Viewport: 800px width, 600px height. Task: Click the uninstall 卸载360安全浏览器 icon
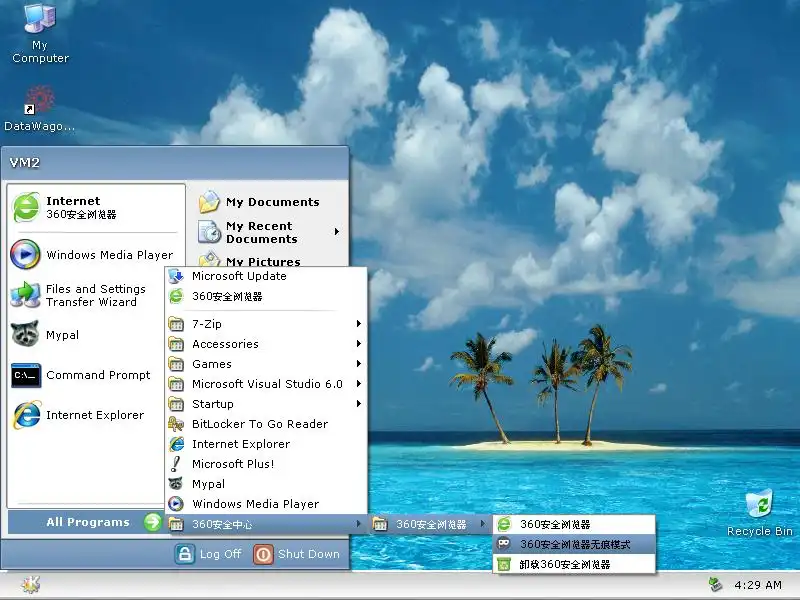coord(504,564)
